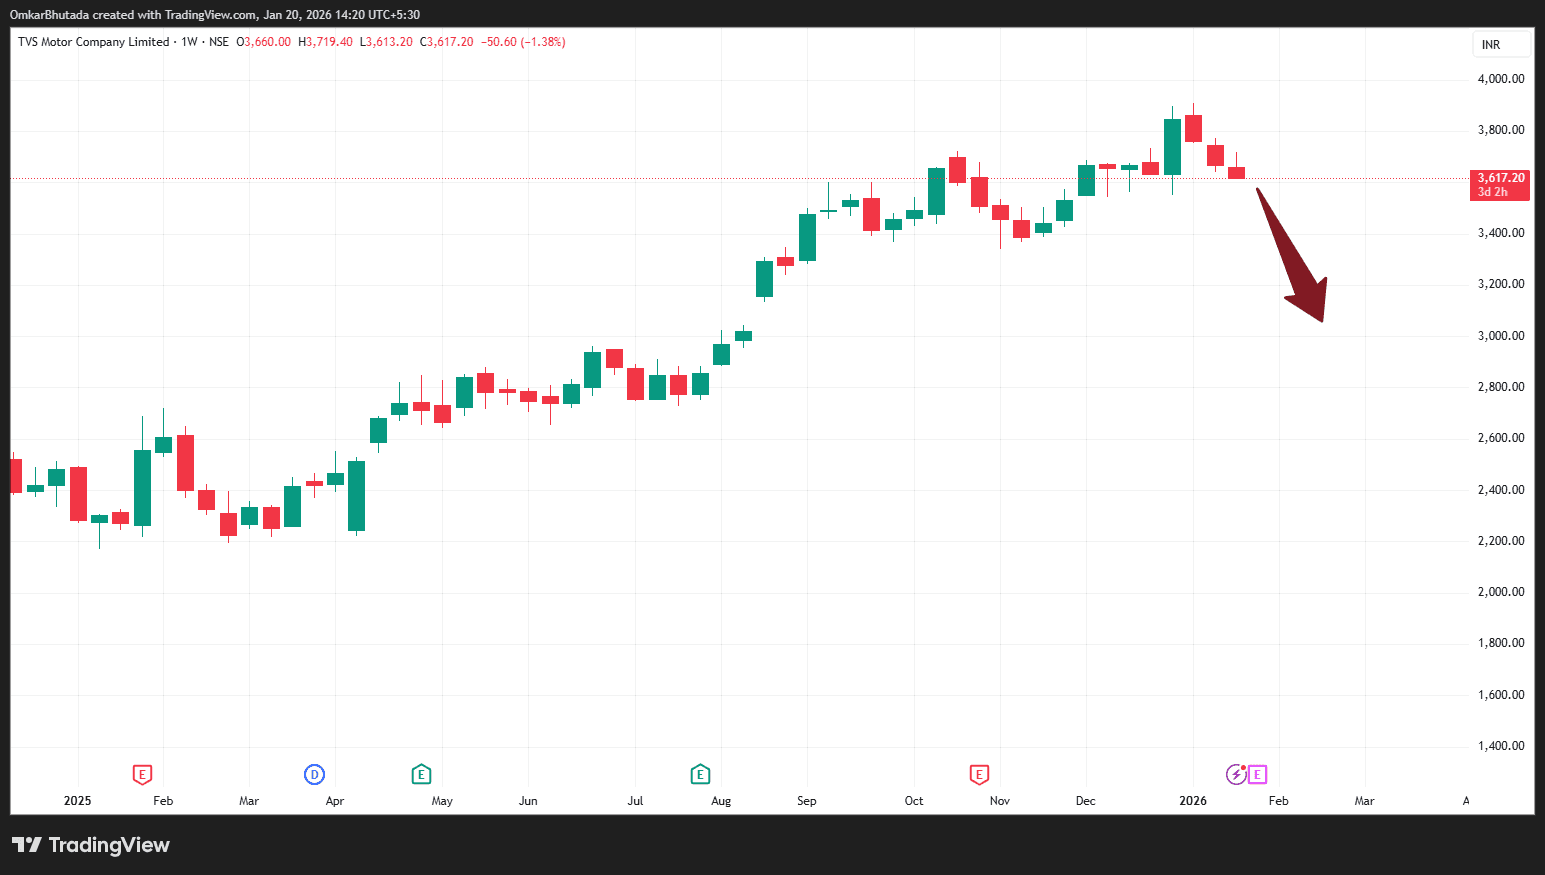Click the 3,200.00 price axis label

[1501, 284]
